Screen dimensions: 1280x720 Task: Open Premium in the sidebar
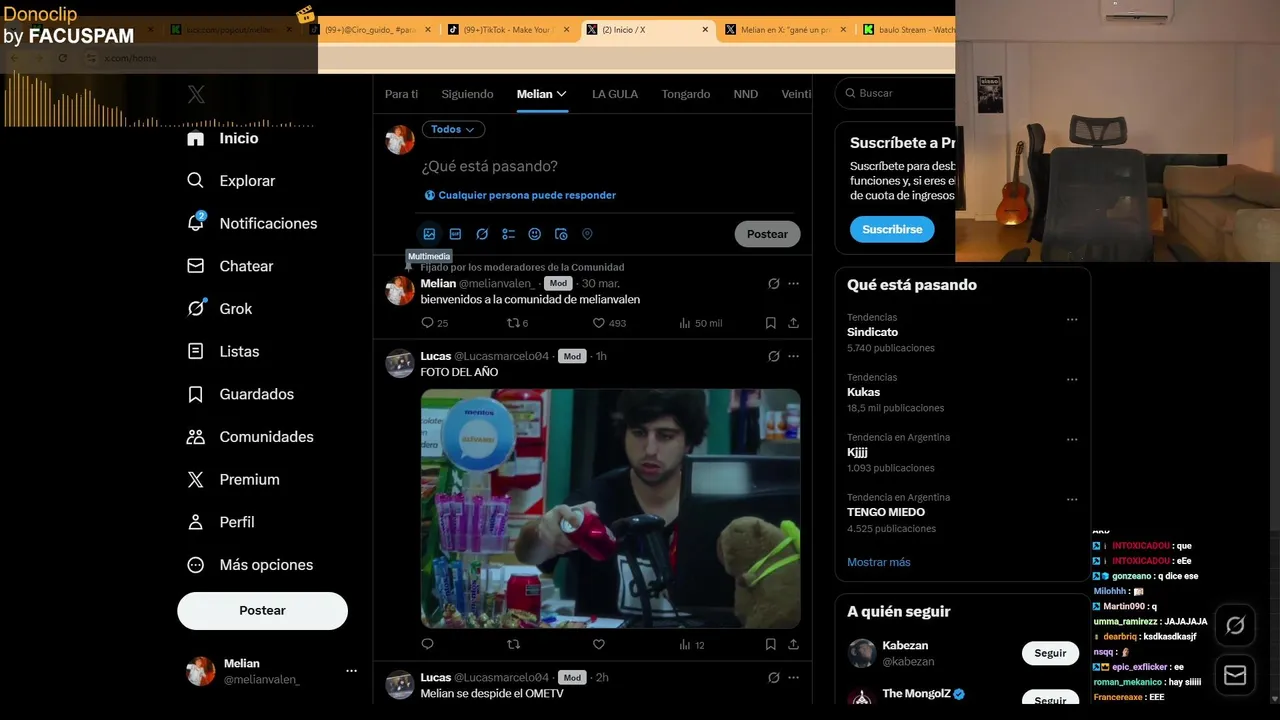pos(233,480)
